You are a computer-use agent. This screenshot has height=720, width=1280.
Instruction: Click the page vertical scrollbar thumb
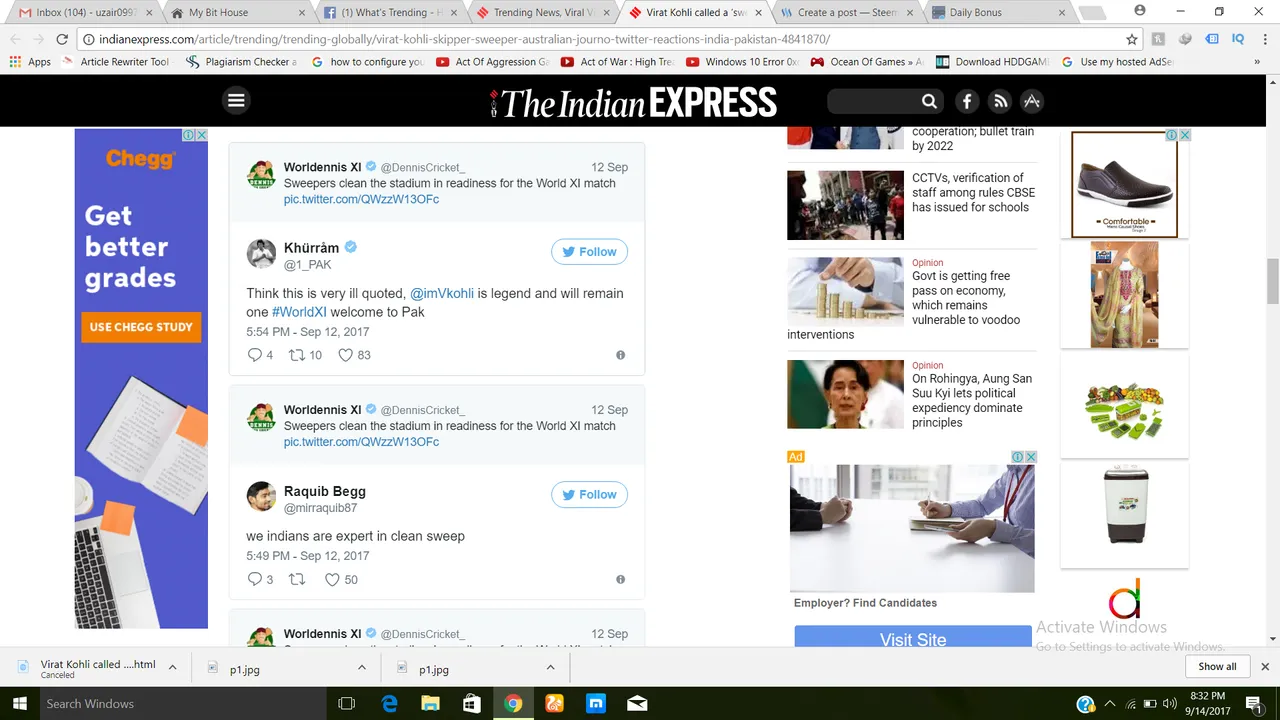pos(1272,281)
